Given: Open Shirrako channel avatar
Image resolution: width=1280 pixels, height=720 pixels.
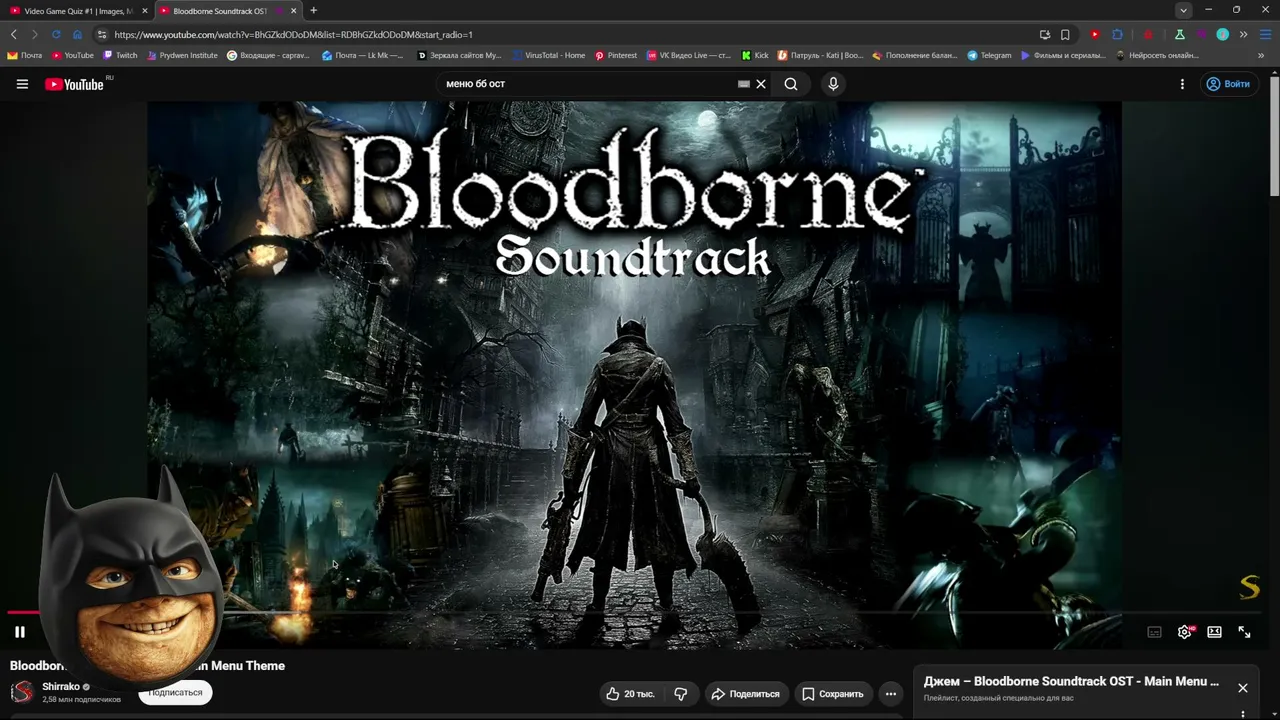Looking at the screenshot, I should tap(22, 692).
